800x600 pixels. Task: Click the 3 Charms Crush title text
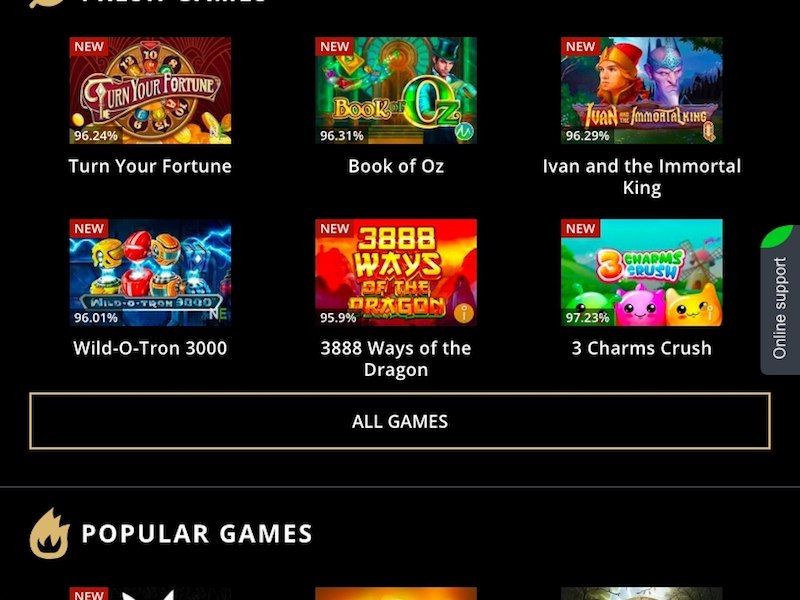(642, 348)
